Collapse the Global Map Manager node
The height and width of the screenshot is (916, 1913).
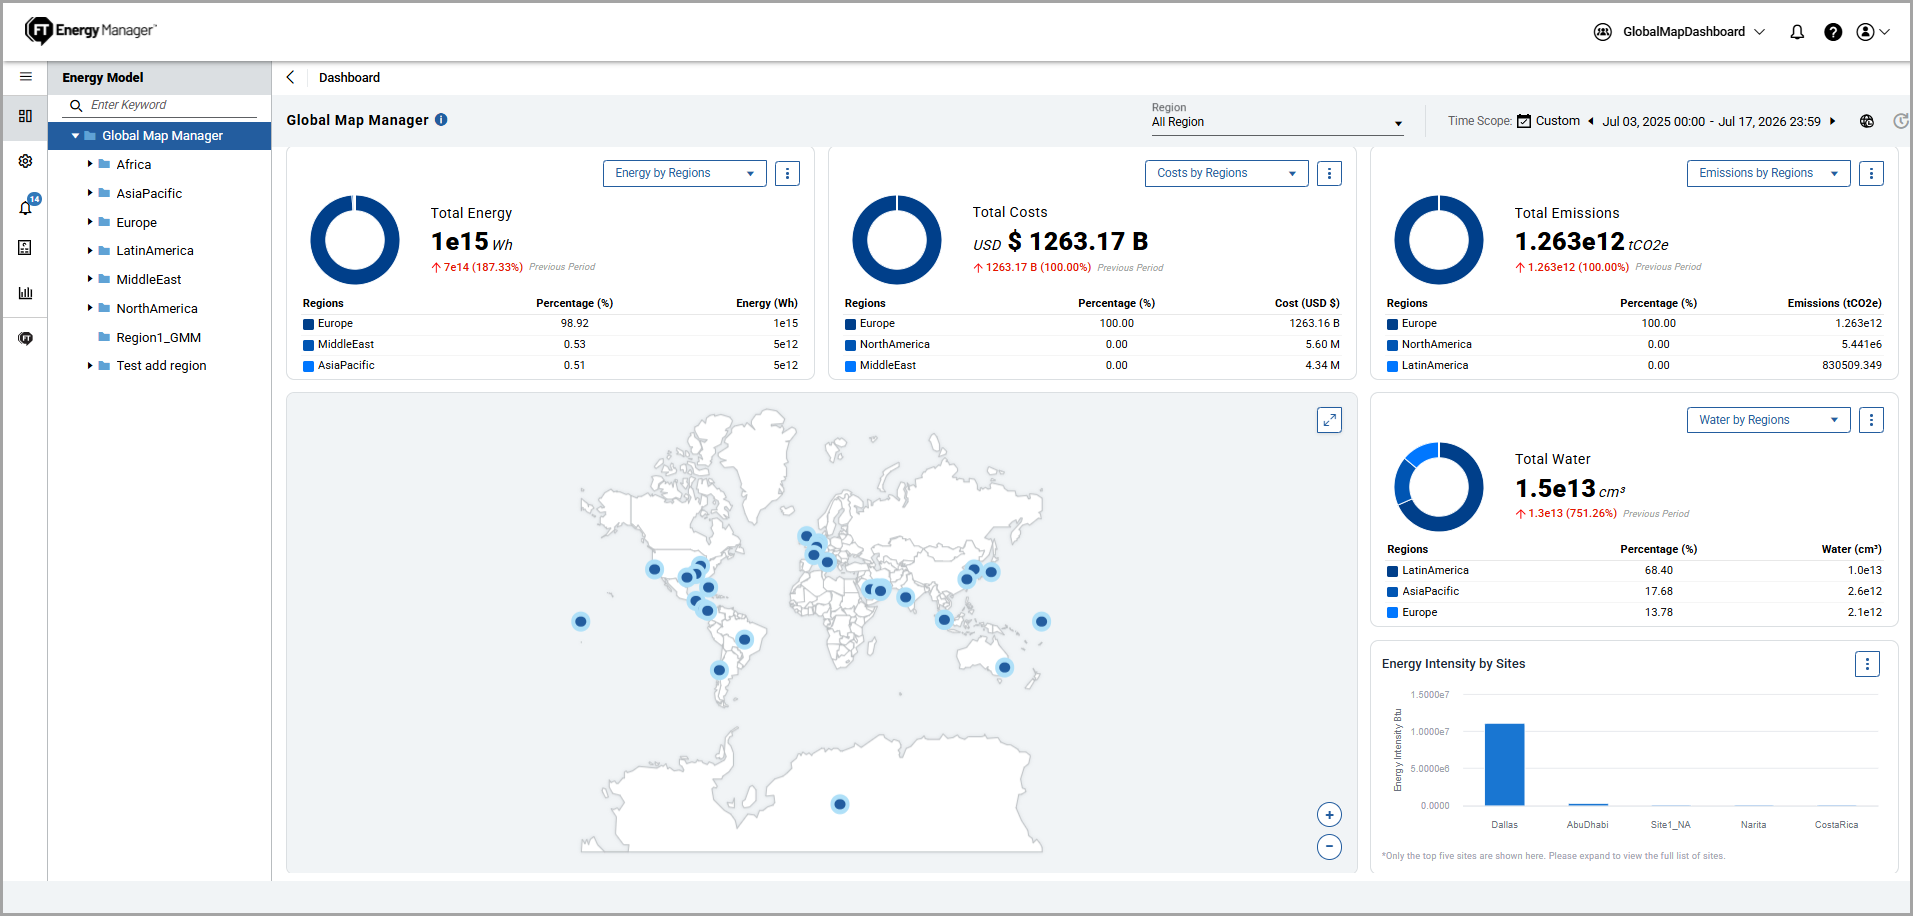coord(75,136)
